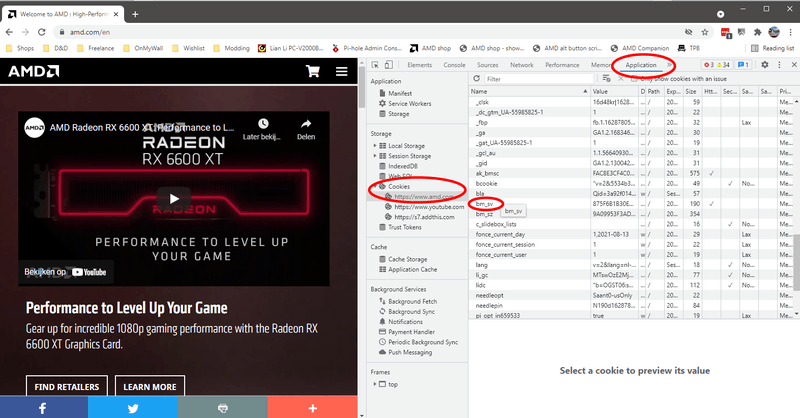Click Bekijken op YouTube link
The height and width of the screenshot is (418, 800).
click(65, 272)
